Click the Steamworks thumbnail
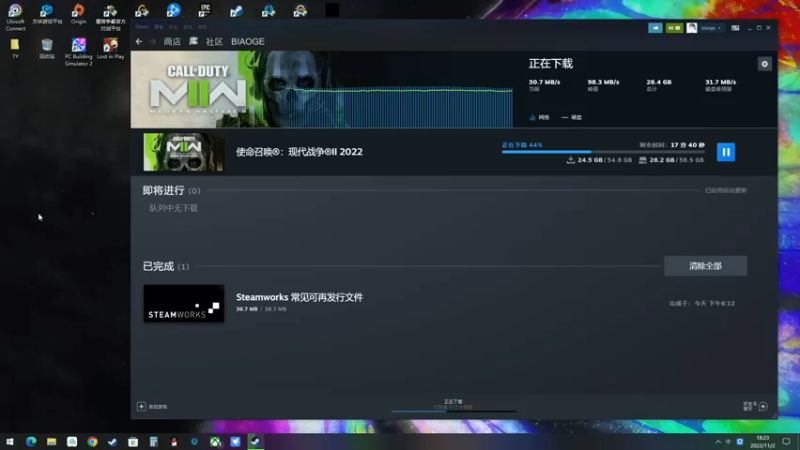The width and height of the screenshot is (800, 450). (x=184, y=304)
